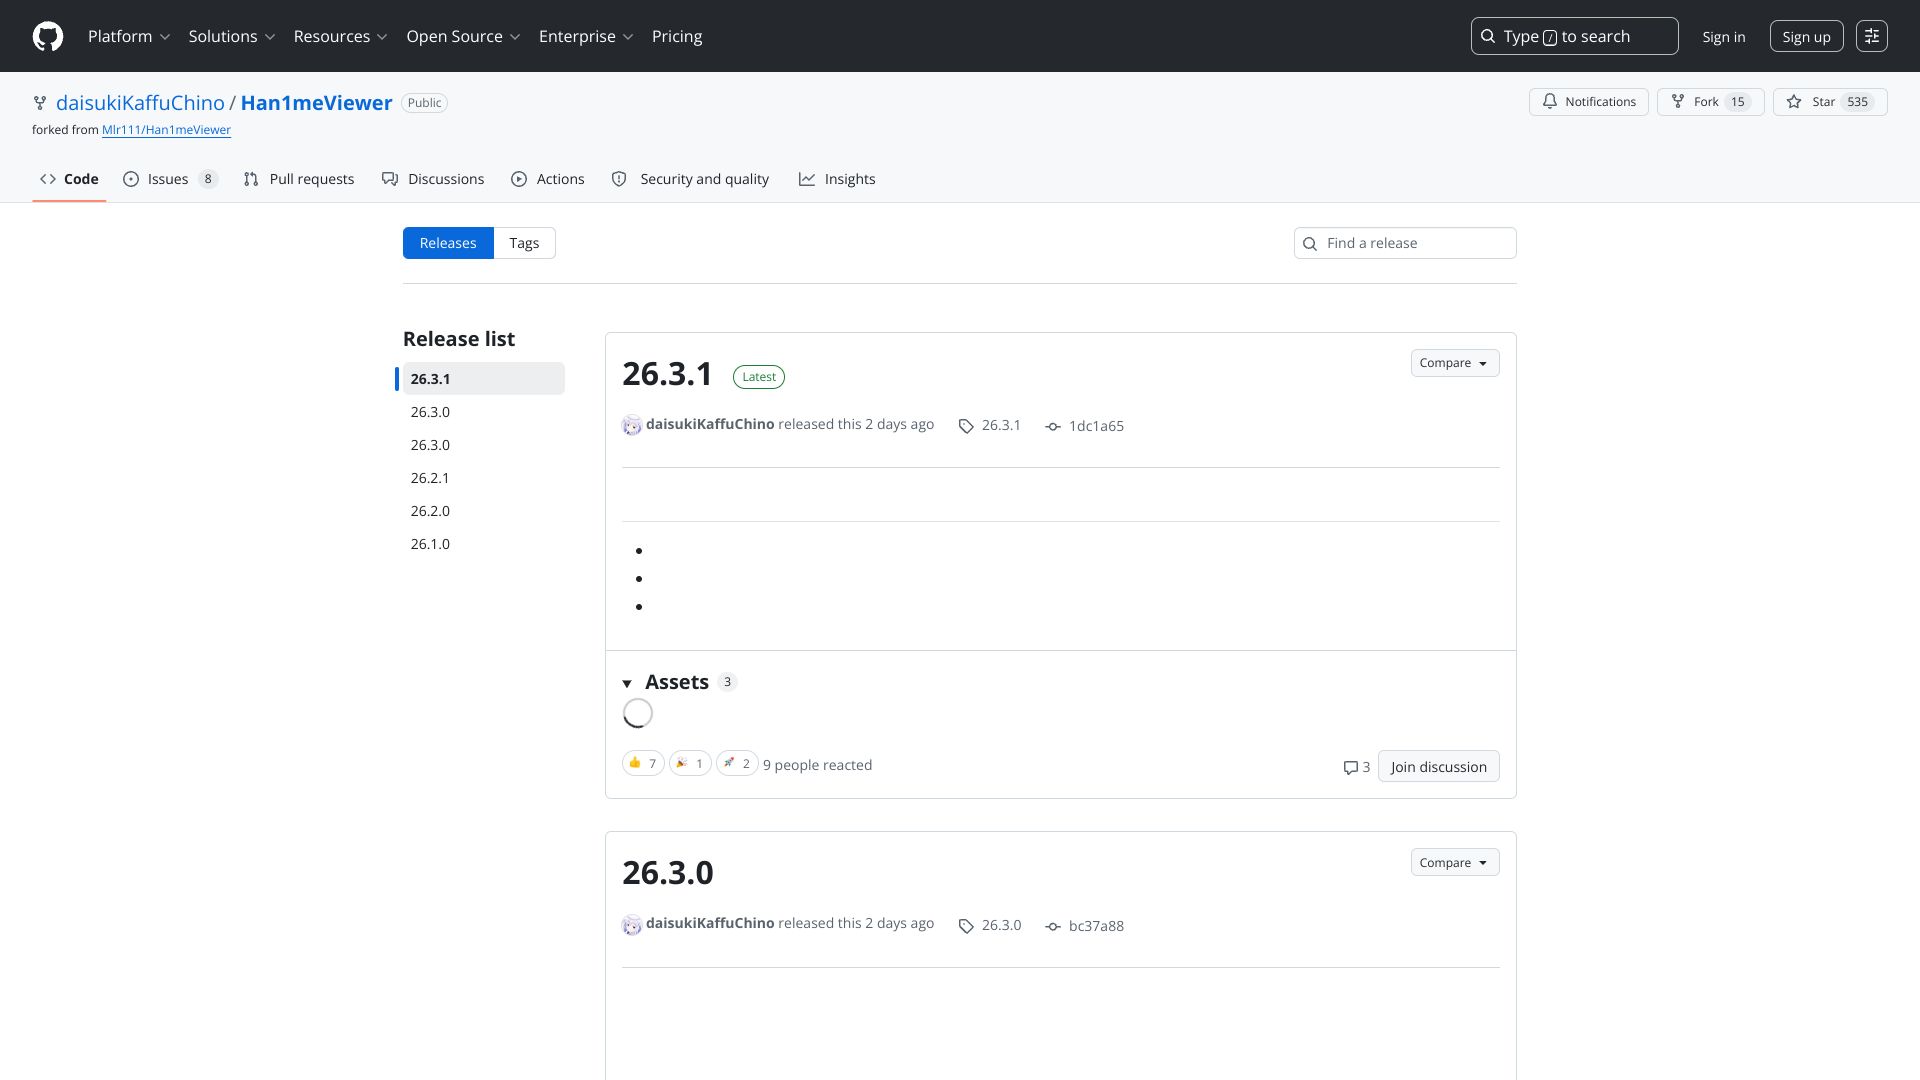1920x1080 pixels.
Task: Select 26.1.0 in the Release list
Action: click(483, 544)
